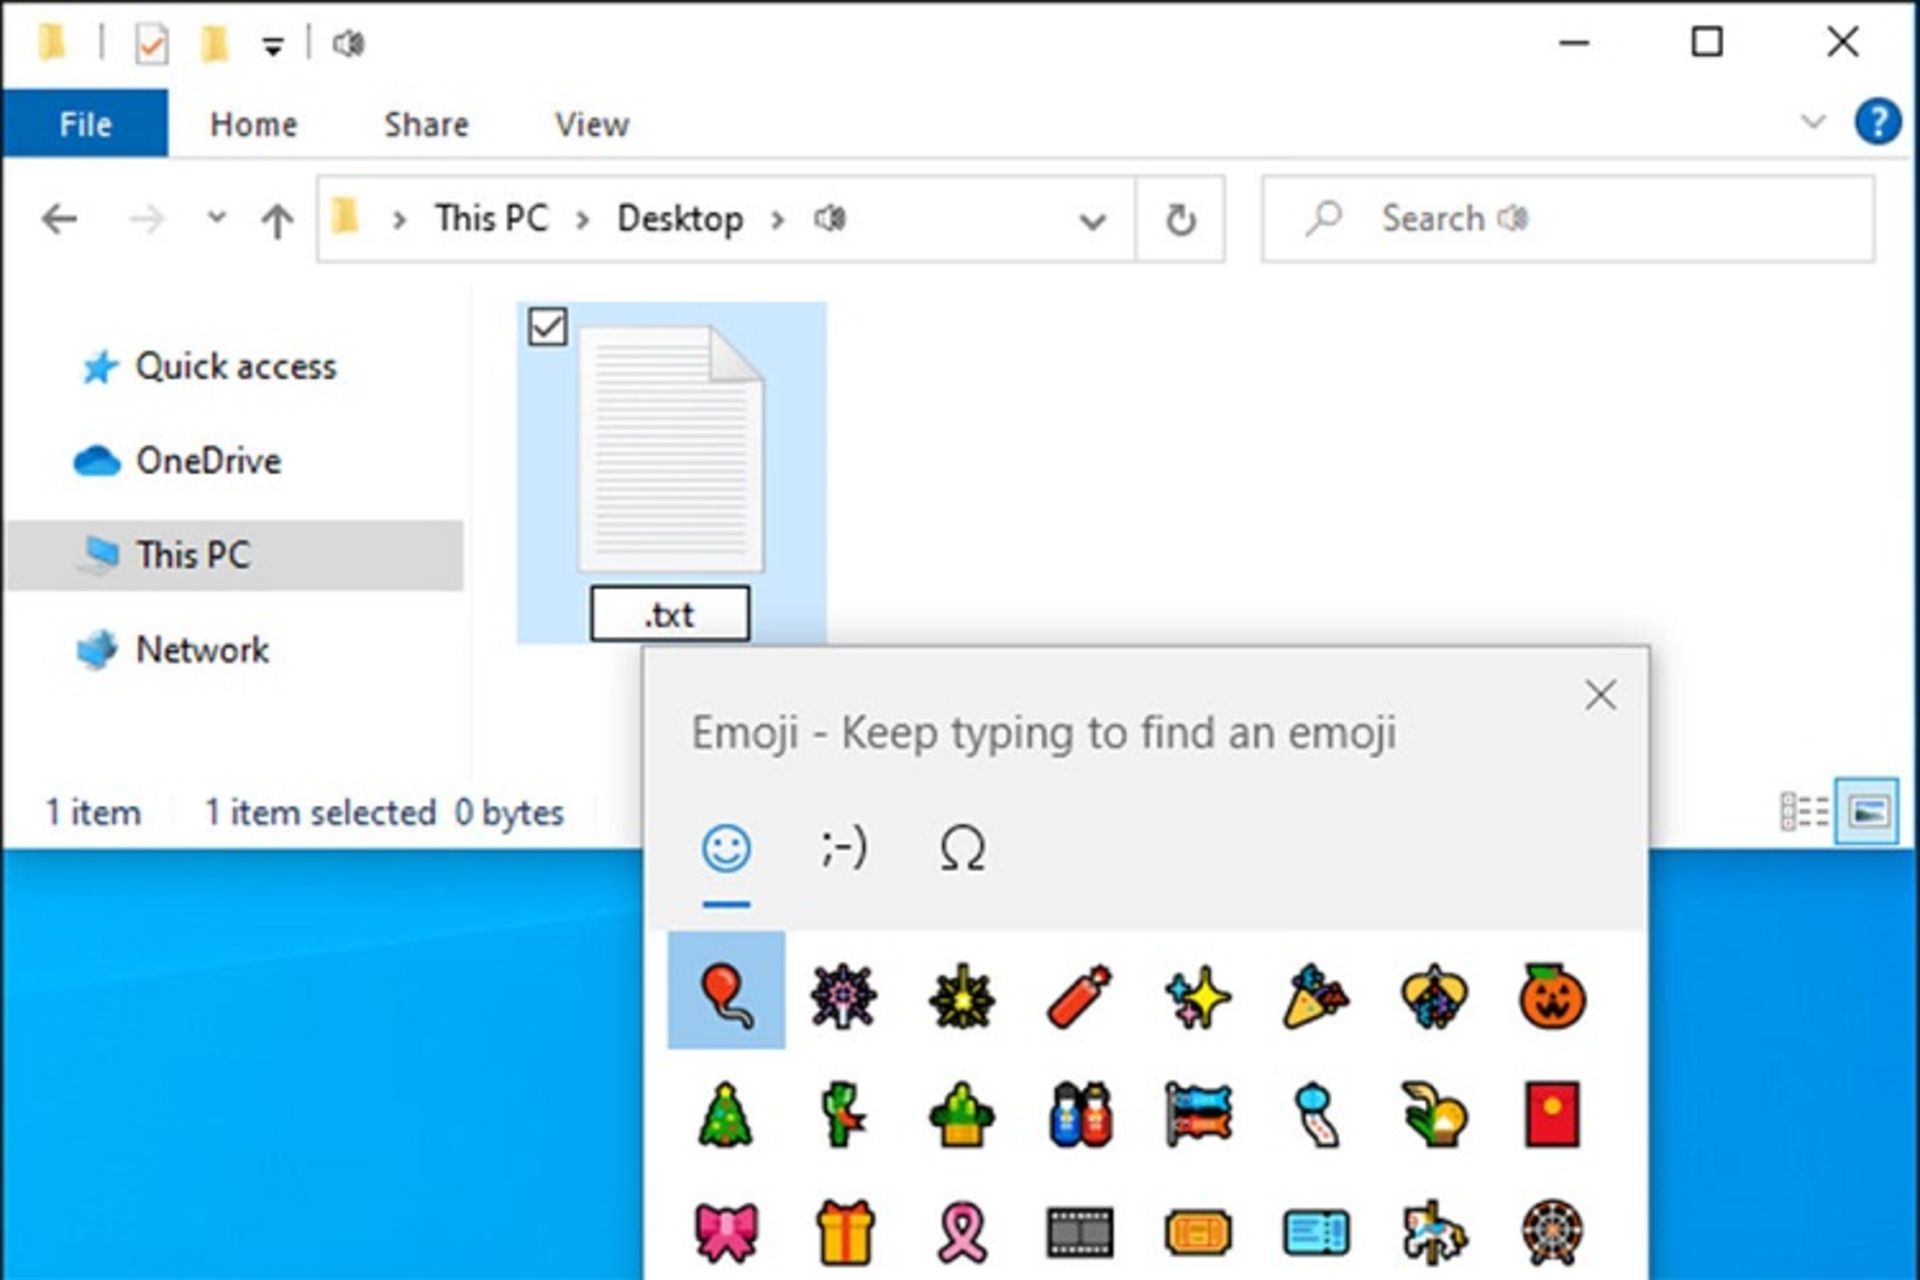Pick the confetti ball emoji

1434,996
